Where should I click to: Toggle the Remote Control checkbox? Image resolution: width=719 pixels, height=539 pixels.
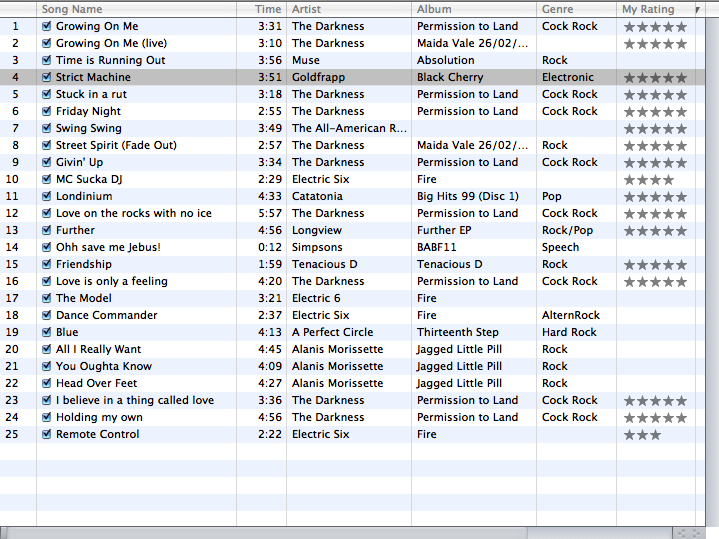click(46, 434)
